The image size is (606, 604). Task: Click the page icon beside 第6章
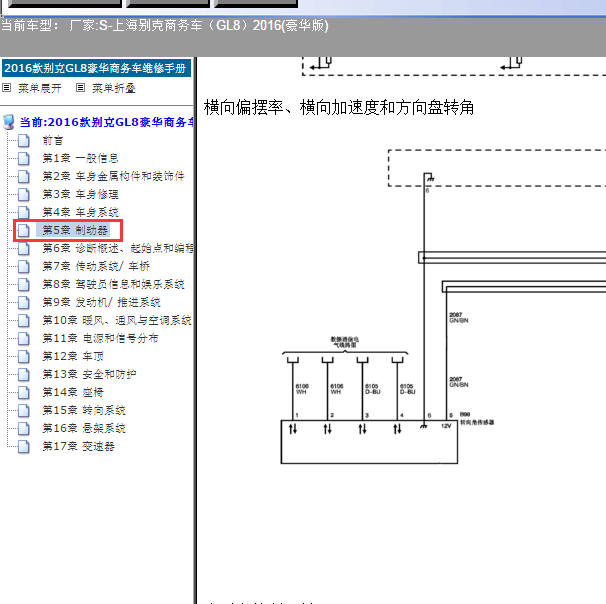[x=24, y=248]
